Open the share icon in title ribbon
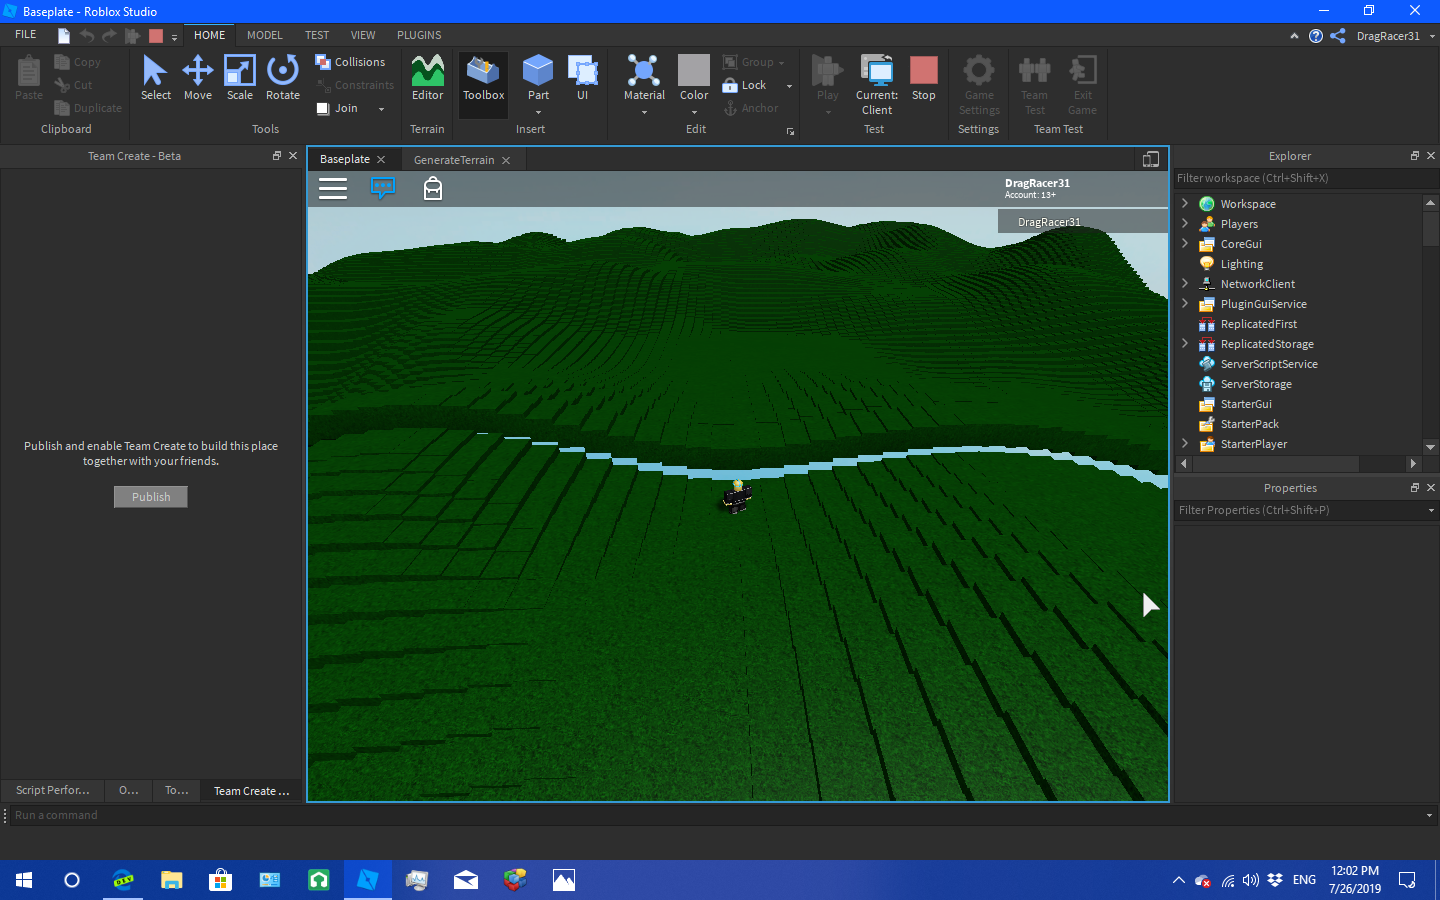 [x=1338, y=36]
